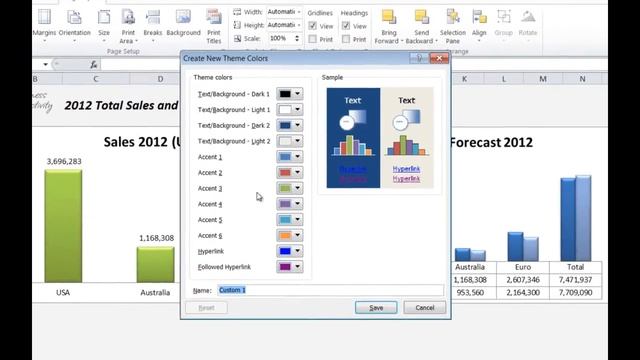The width and height of the screenshot is (640, 360).
Task: Select column M header
Action: tap(543, 79)
